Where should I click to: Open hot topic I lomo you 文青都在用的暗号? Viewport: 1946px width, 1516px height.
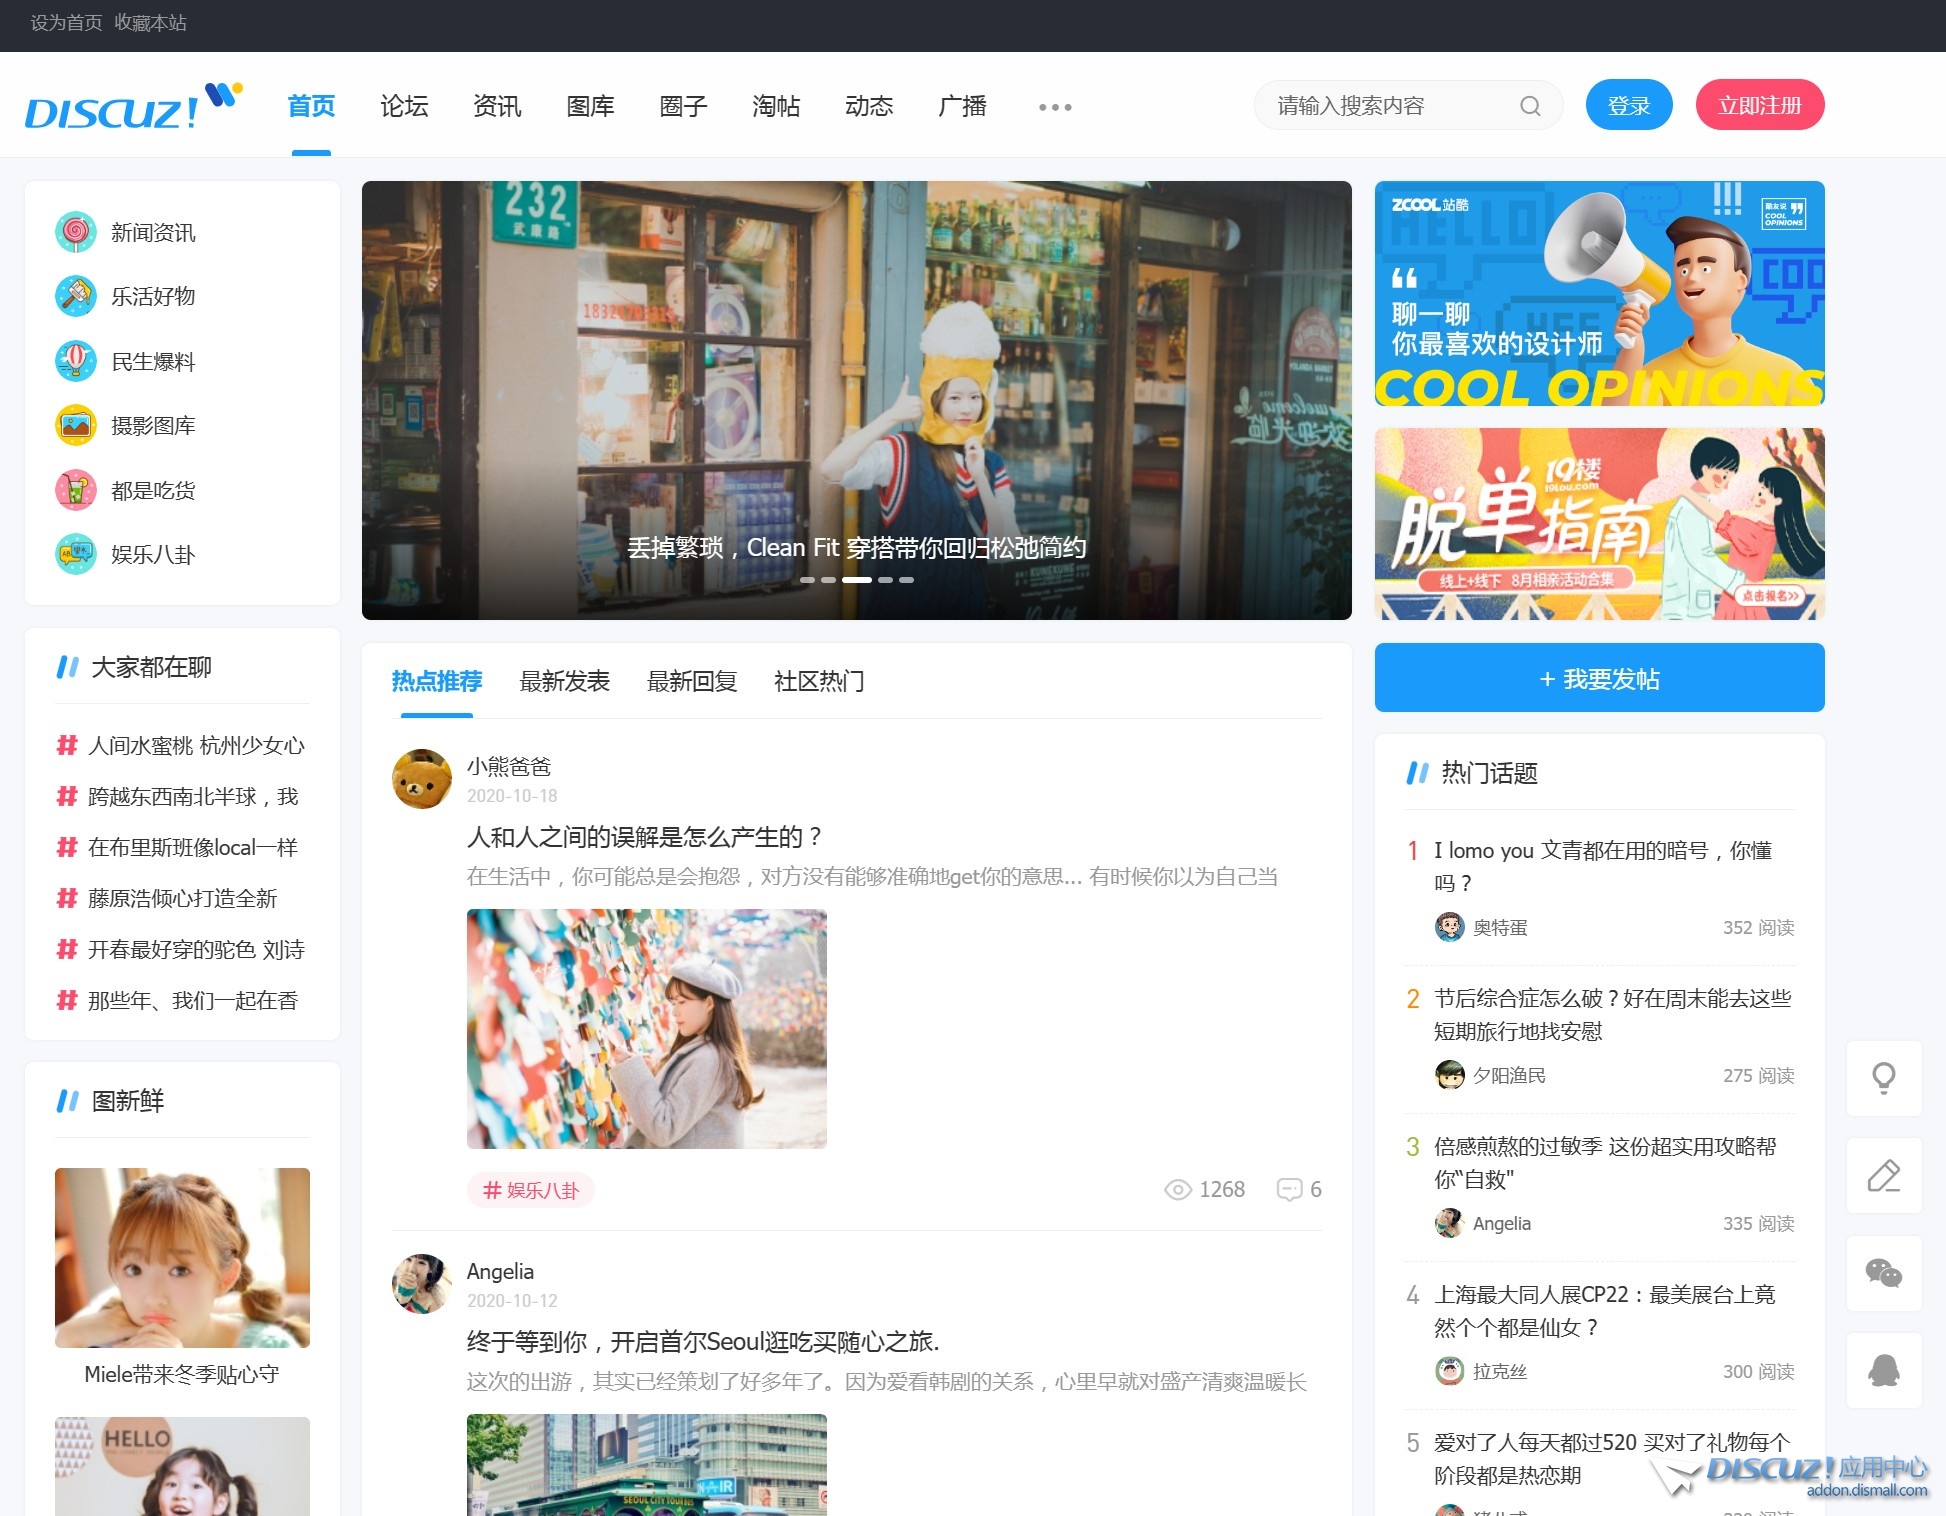pyautogui.click(x=1603, y=866)
